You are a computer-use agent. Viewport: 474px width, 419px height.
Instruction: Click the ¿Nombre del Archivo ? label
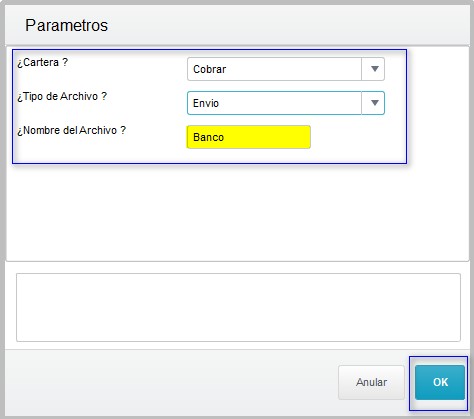[x=72, y=130]
